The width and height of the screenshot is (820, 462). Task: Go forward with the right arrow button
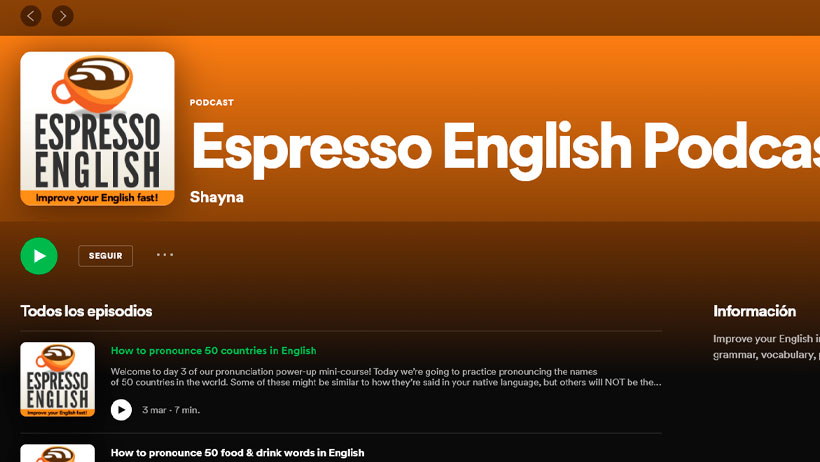(x=63, y=16)
